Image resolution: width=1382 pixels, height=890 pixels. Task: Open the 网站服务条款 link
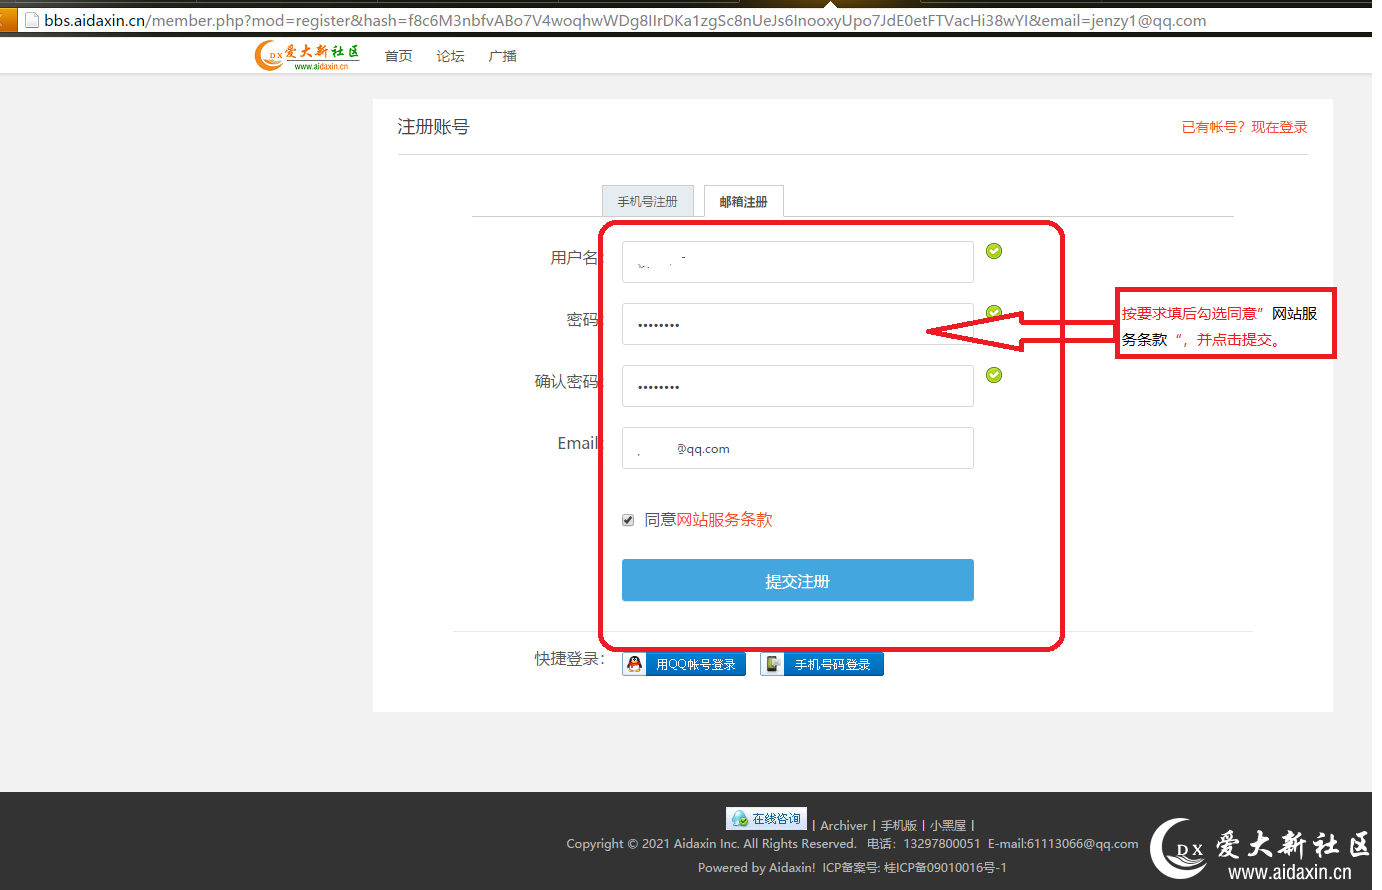click(724, 520)
